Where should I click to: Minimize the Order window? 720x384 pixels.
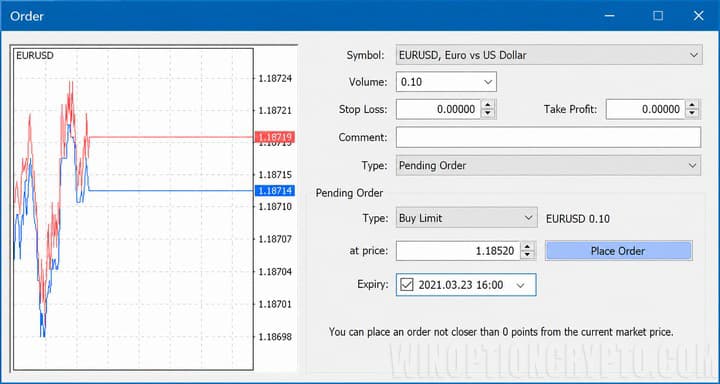[609, 16]
